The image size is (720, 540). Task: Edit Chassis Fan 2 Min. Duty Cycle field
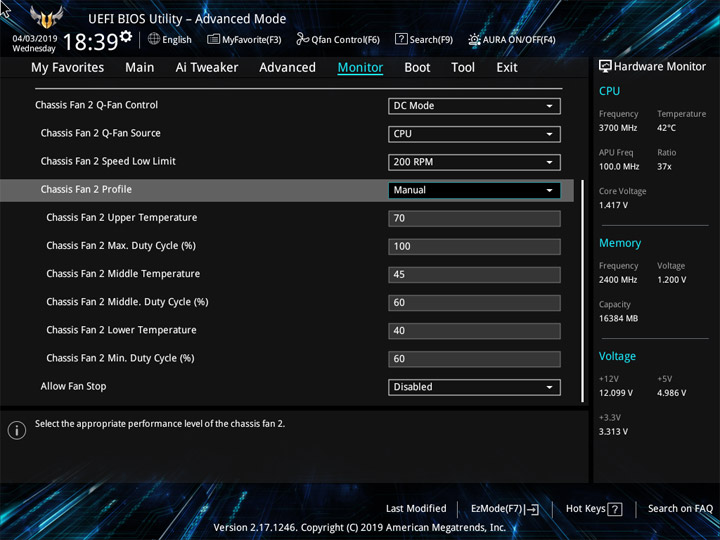click(474, 359)
